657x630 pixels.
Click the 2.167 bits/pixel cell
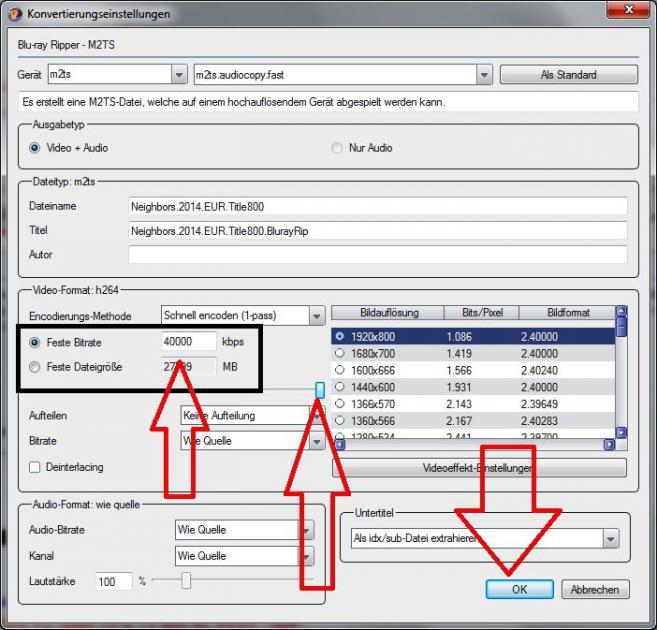click(459, 421)
